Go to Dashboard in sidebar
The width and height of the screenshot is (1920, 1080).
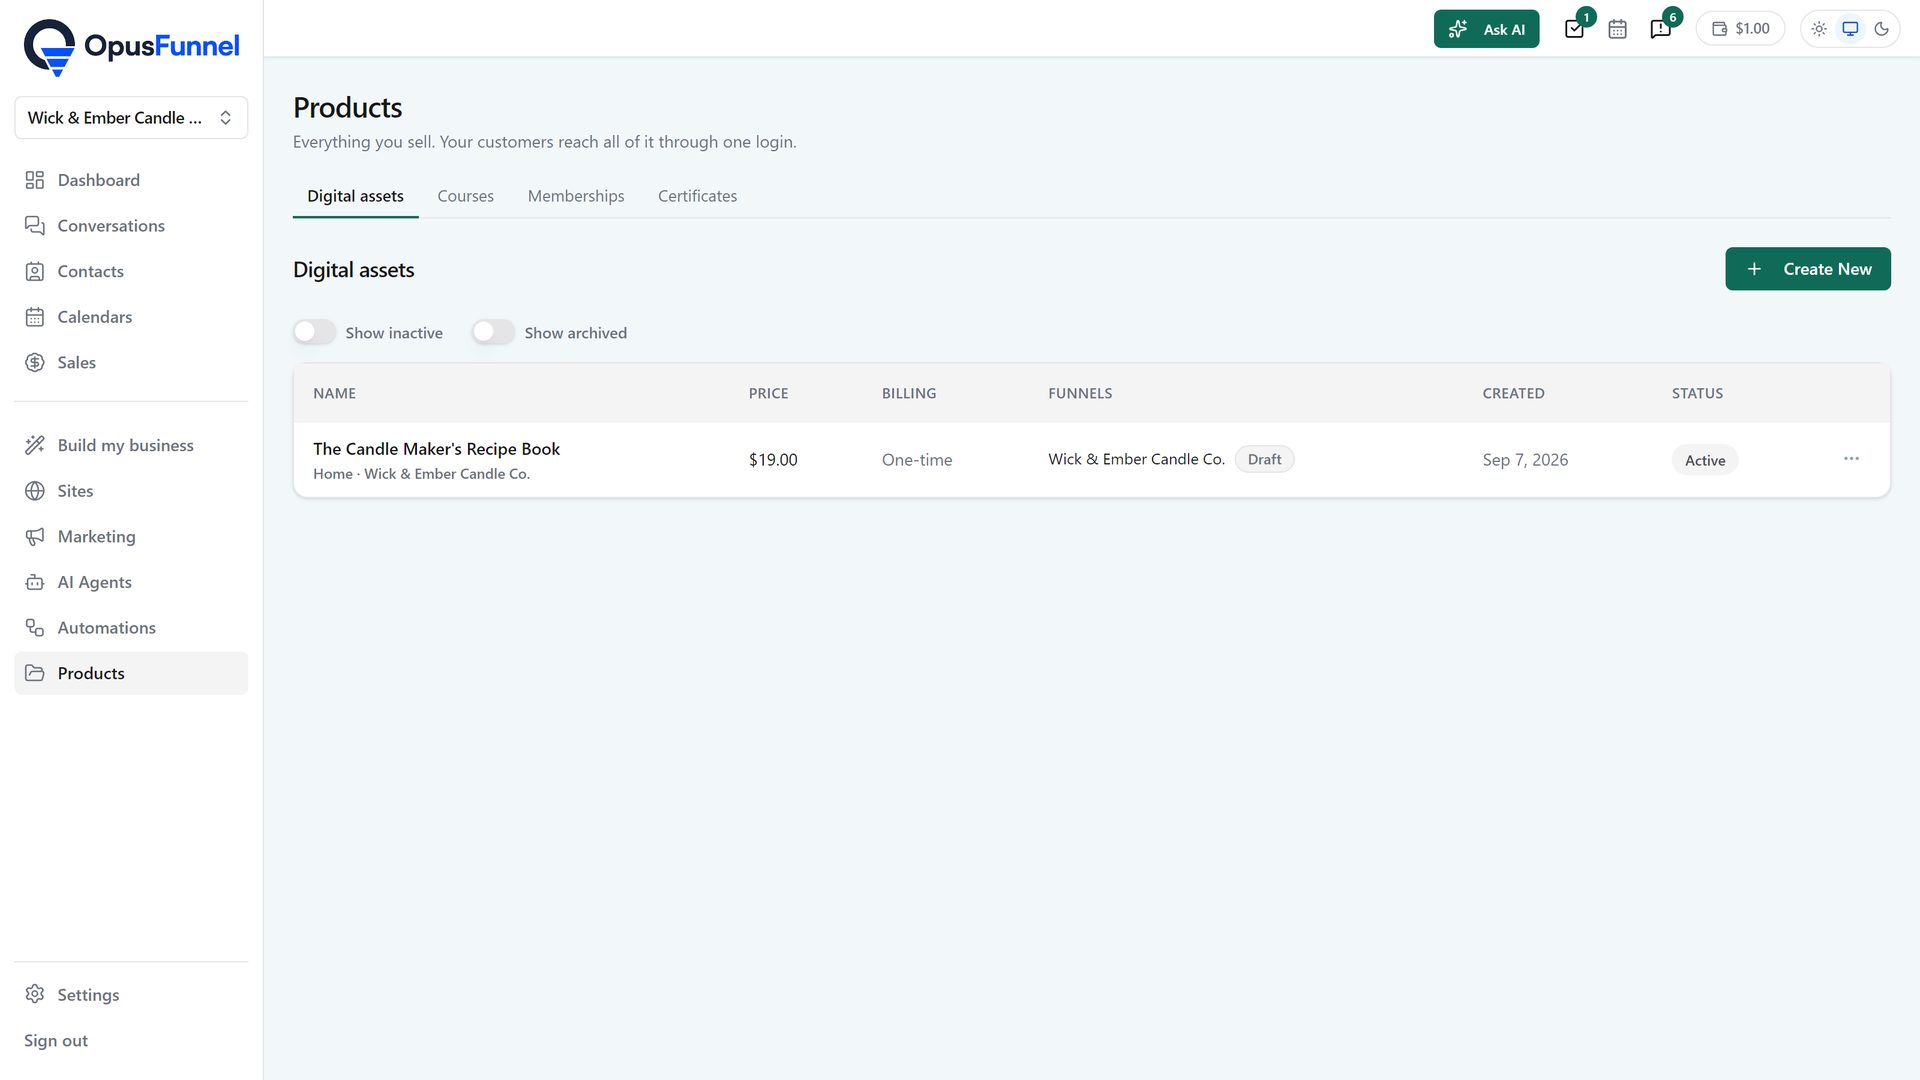point(131,180)
